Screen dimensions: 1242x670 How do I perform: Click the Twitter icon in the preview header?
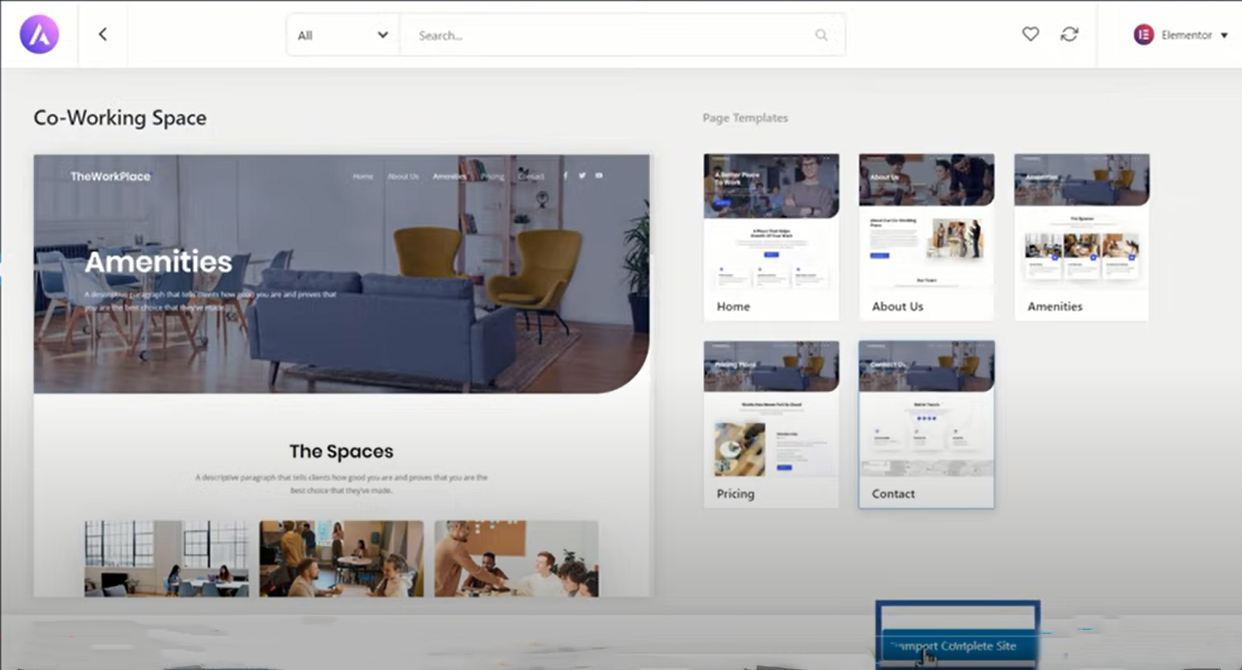(582, 176)
